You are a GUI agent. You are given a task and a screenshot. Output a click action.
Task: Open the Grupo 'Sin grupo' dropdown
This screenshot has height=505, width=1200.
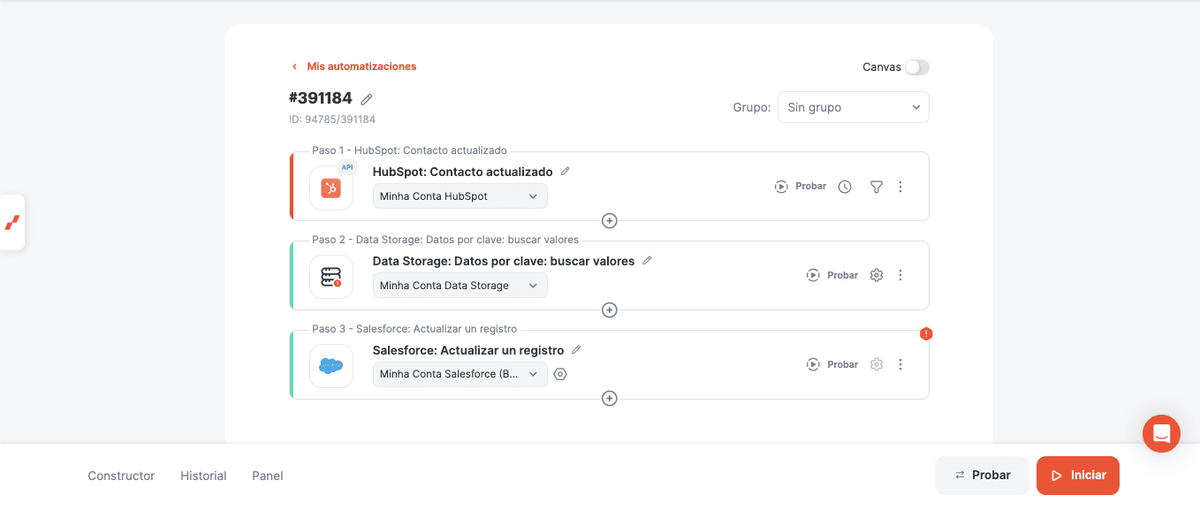pyautogui.click(x=853, y=107)
